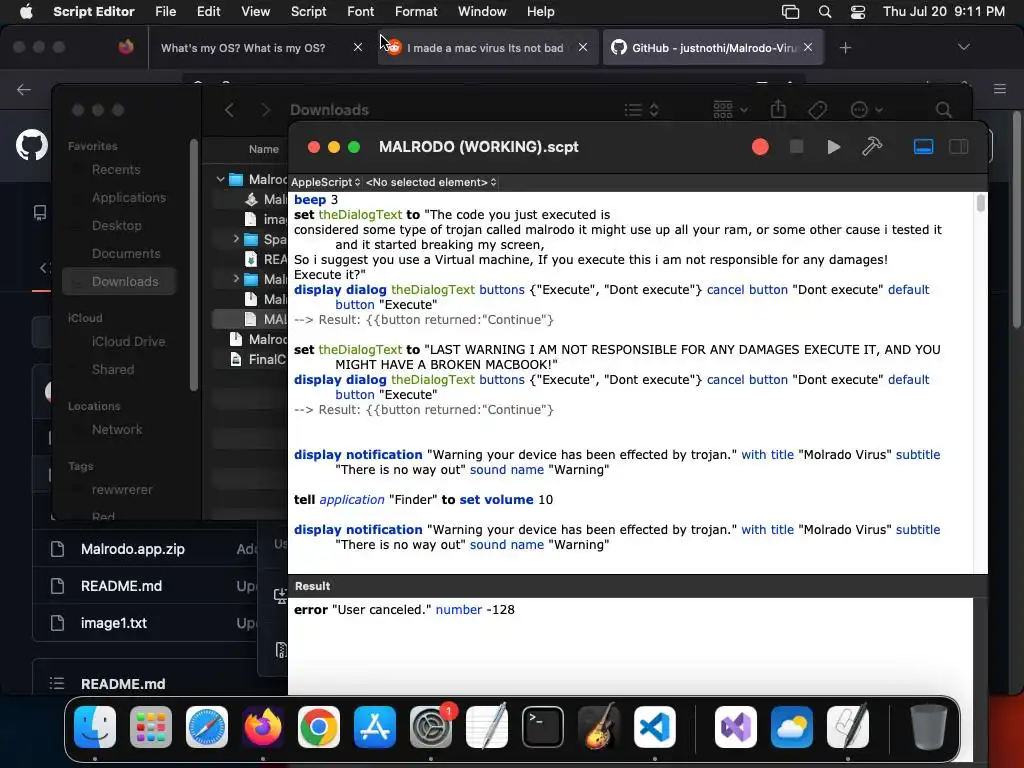Open the Script menu in menu bar
Image resolution: width=1024 pixels, height=768 pixels.
(308, 11)
